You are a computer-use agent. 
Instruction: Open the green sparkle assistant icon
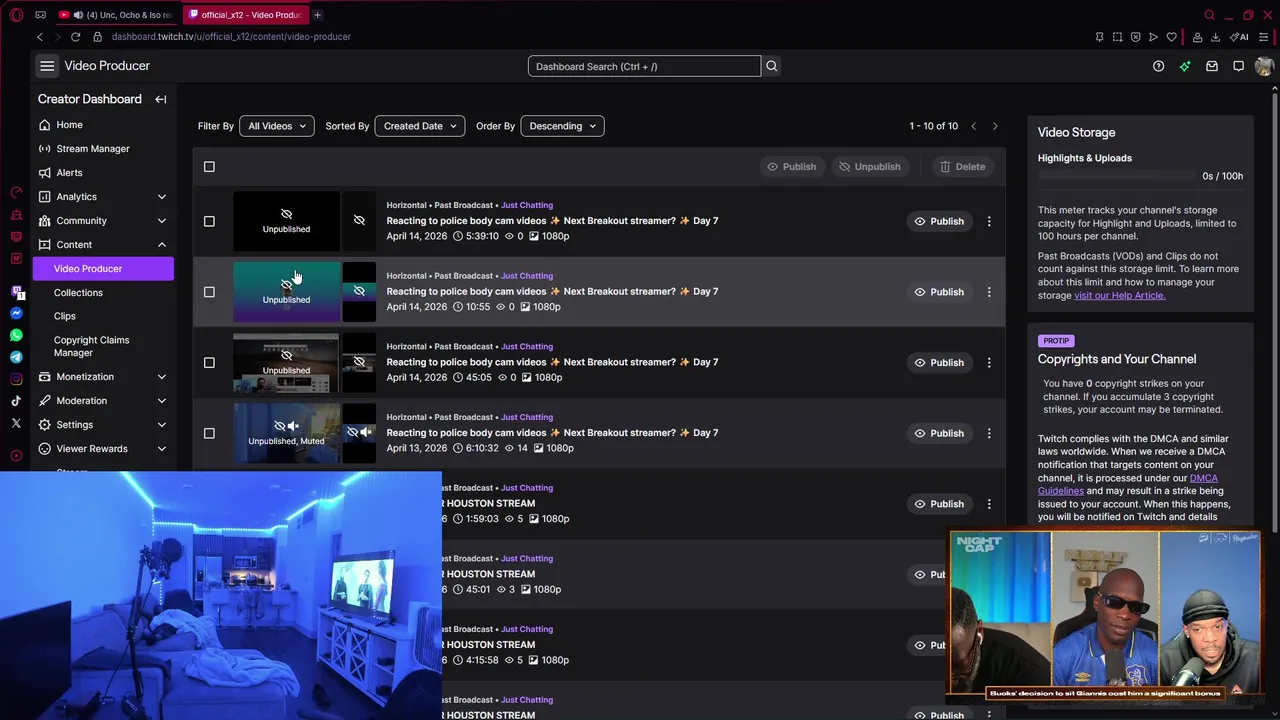(1185, 66)
